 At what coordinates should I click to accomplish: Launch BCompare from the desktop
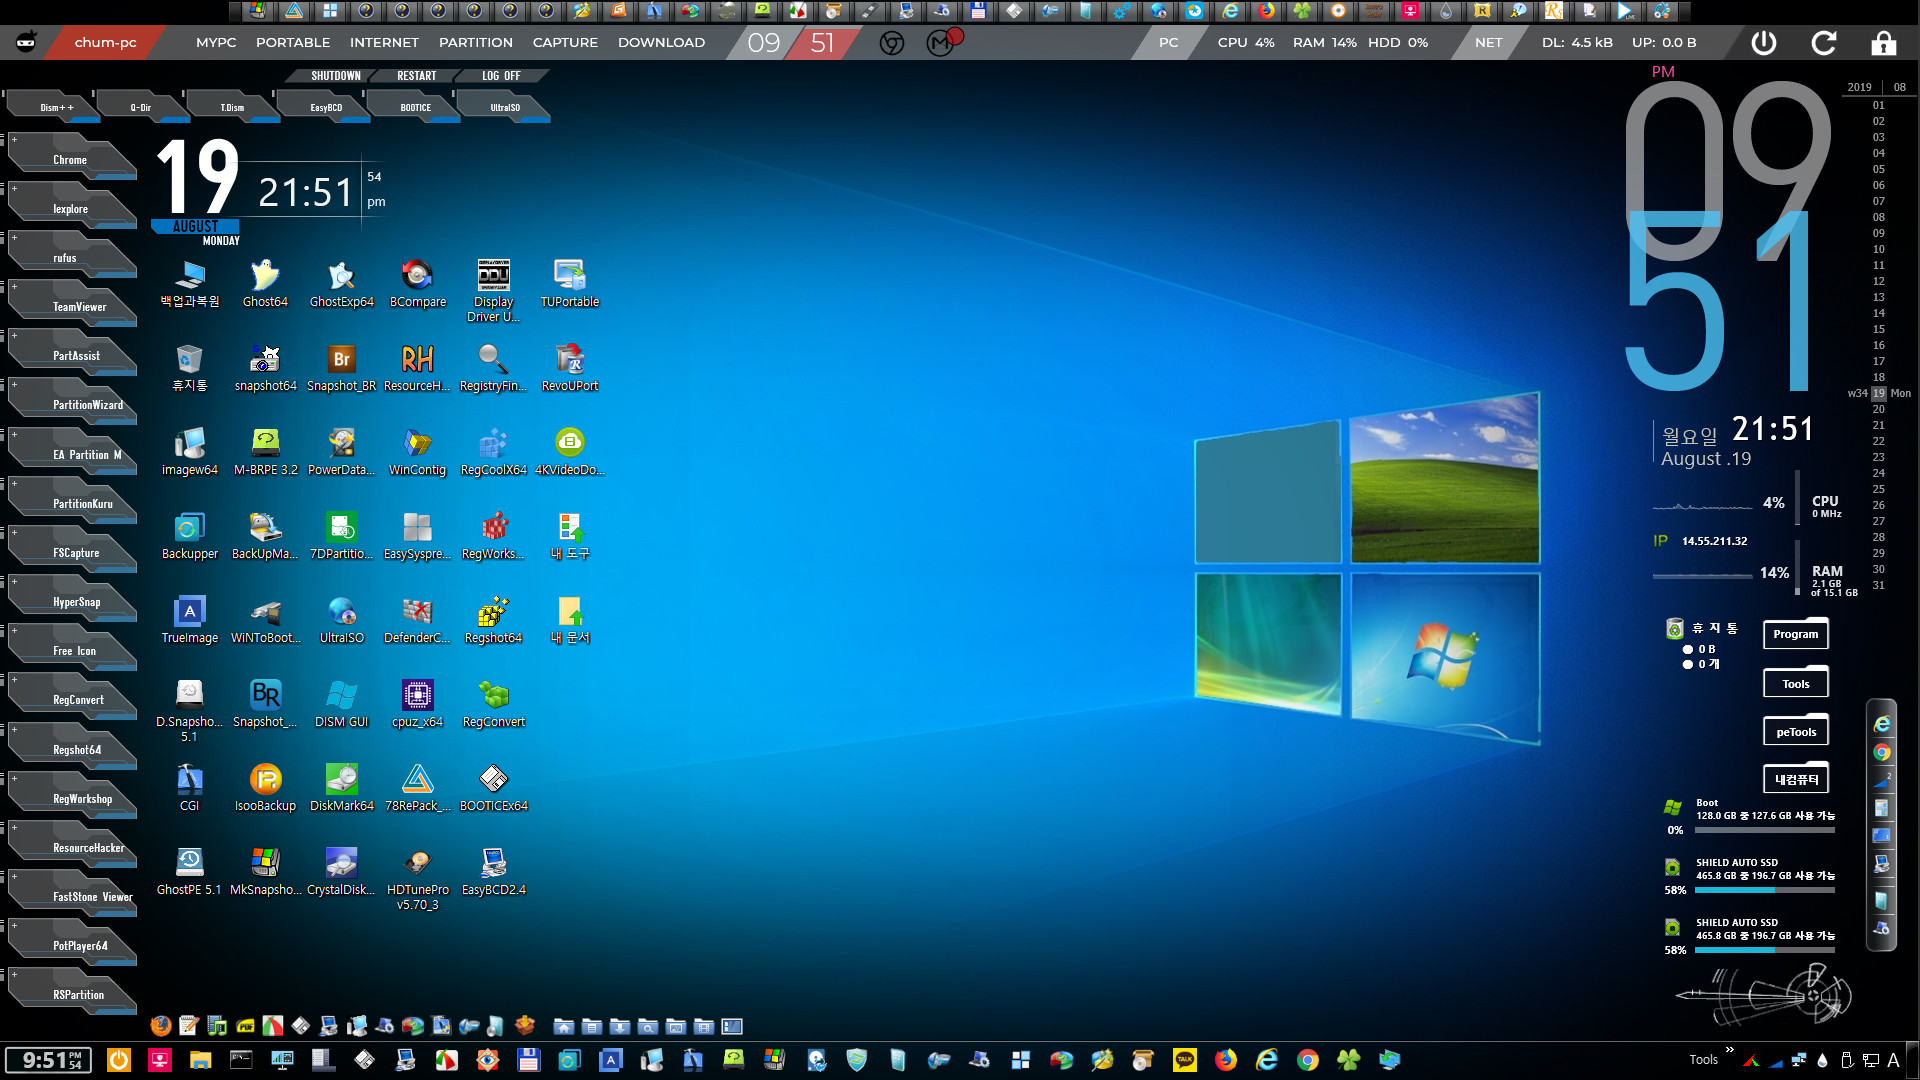pyautogui.click(x=417, y=283)
